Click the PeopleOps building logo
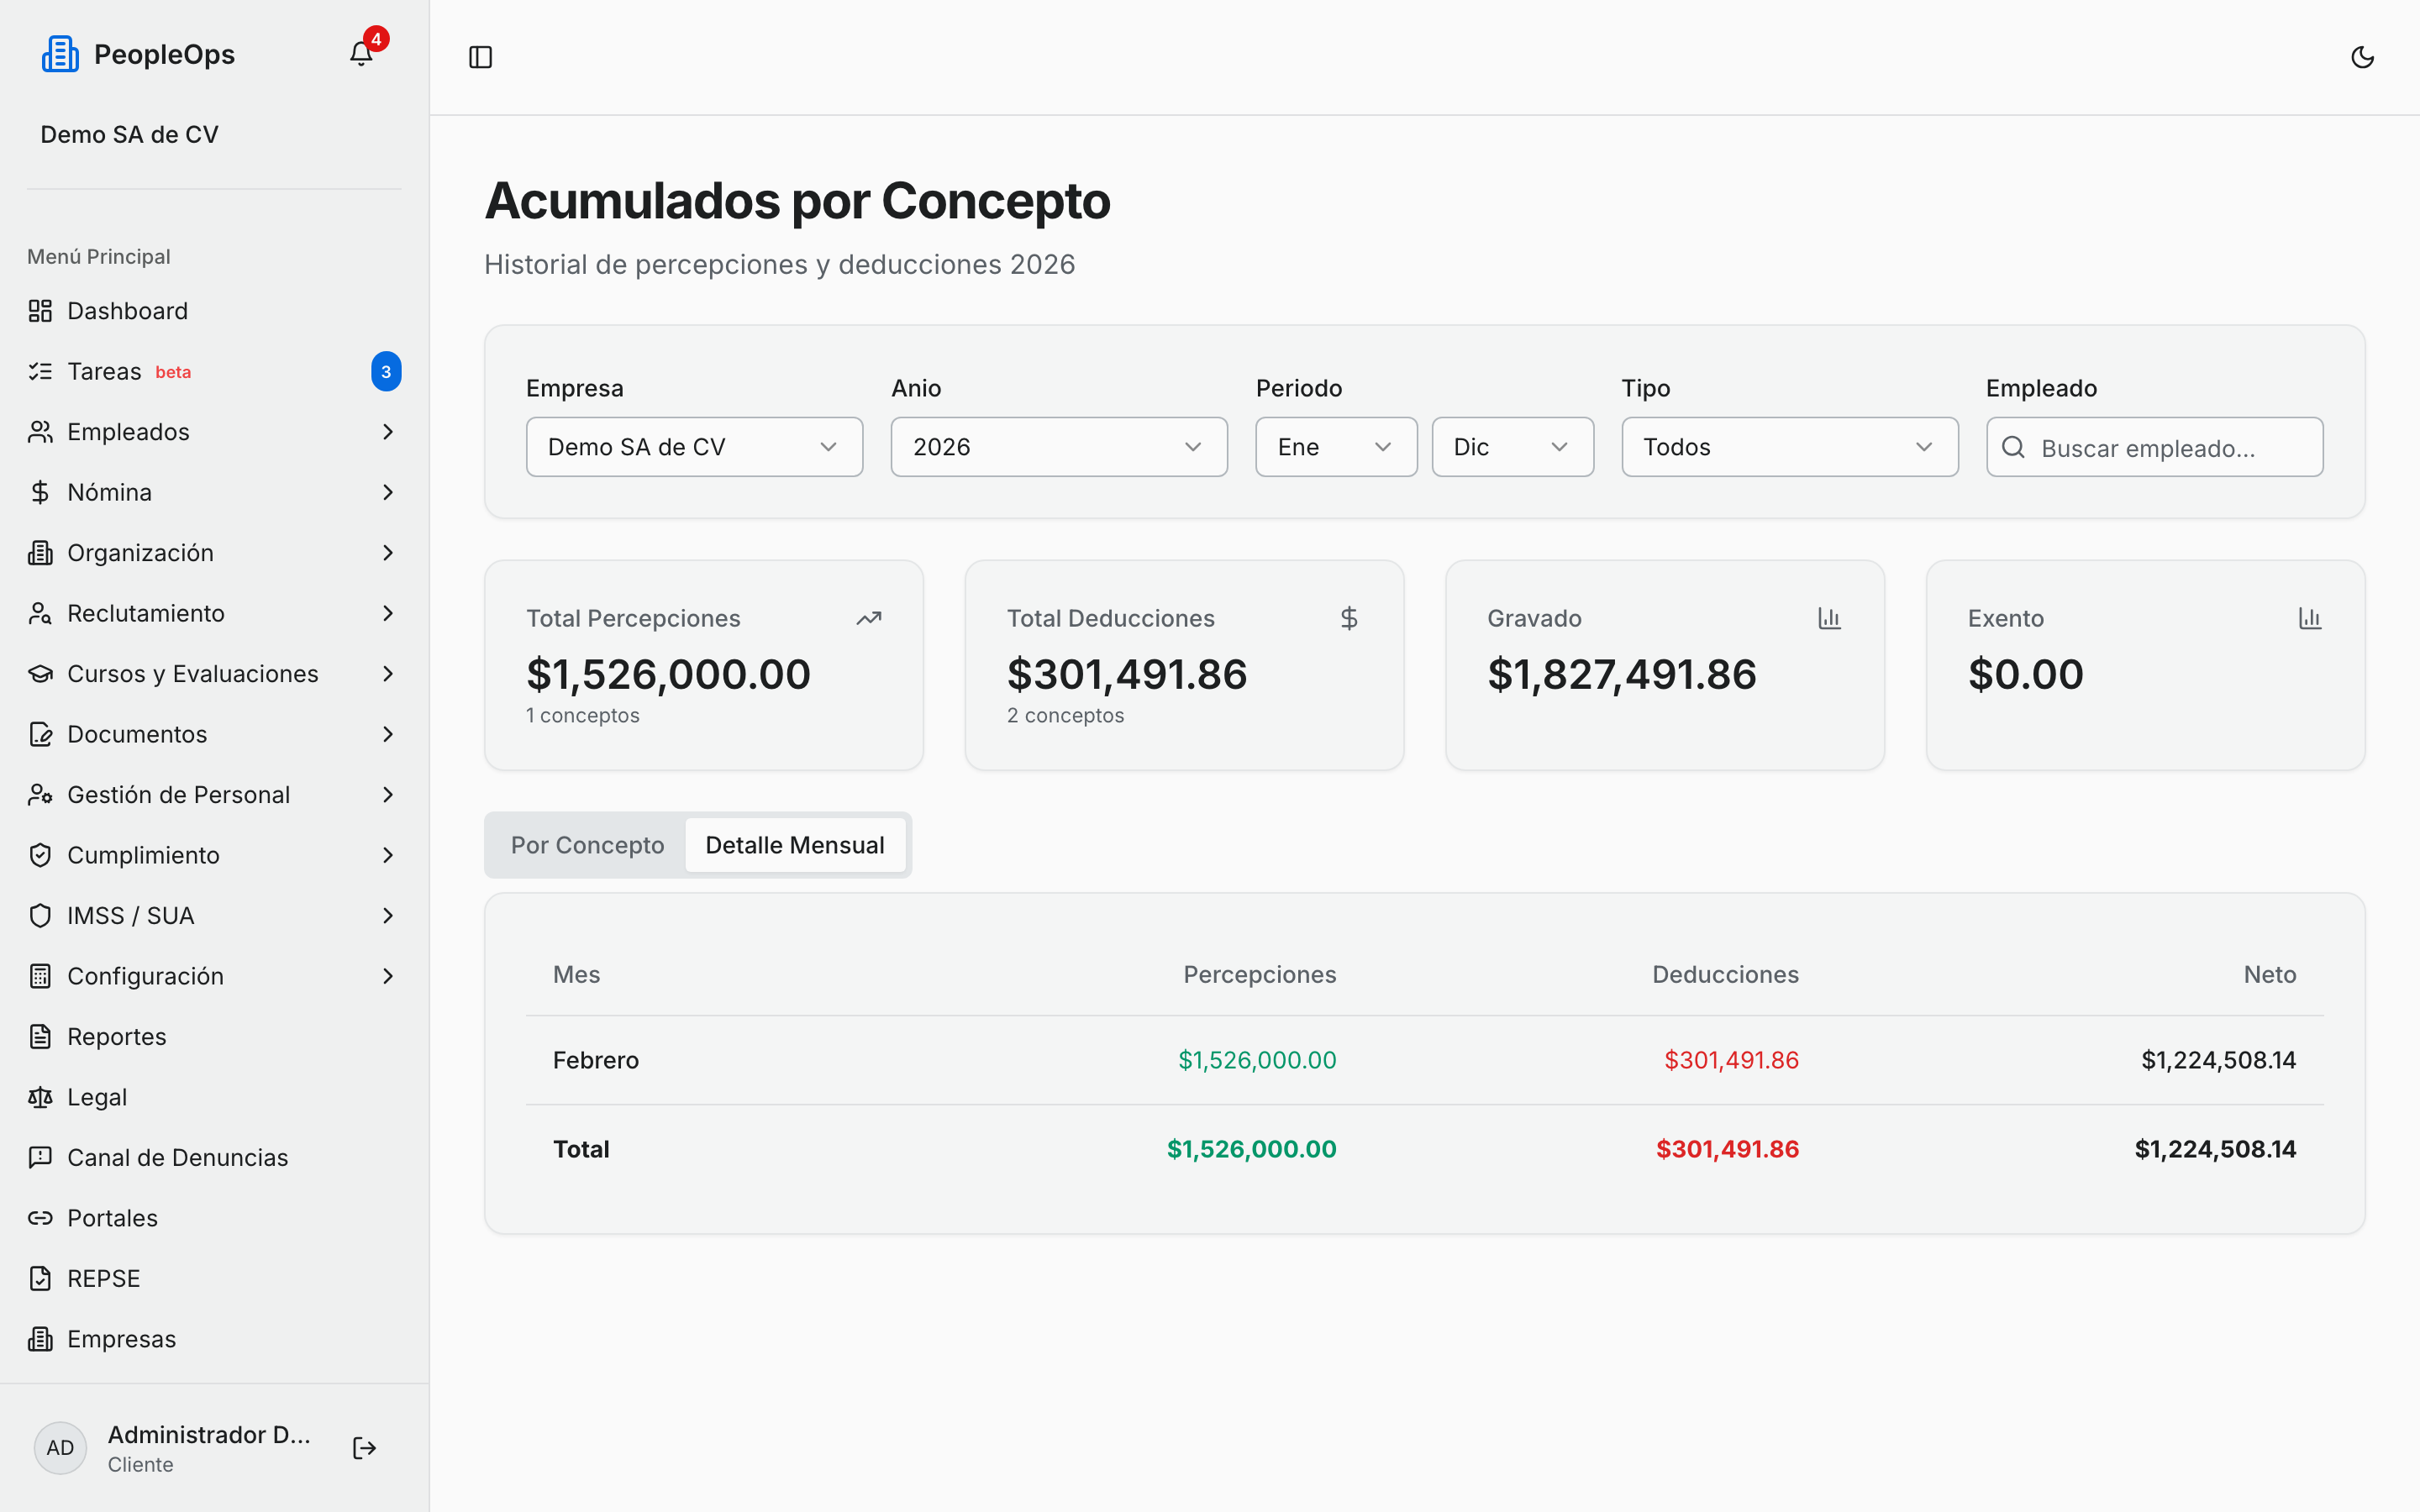Viewport: 2420px width, 1512px height. [x=60, y=54]
